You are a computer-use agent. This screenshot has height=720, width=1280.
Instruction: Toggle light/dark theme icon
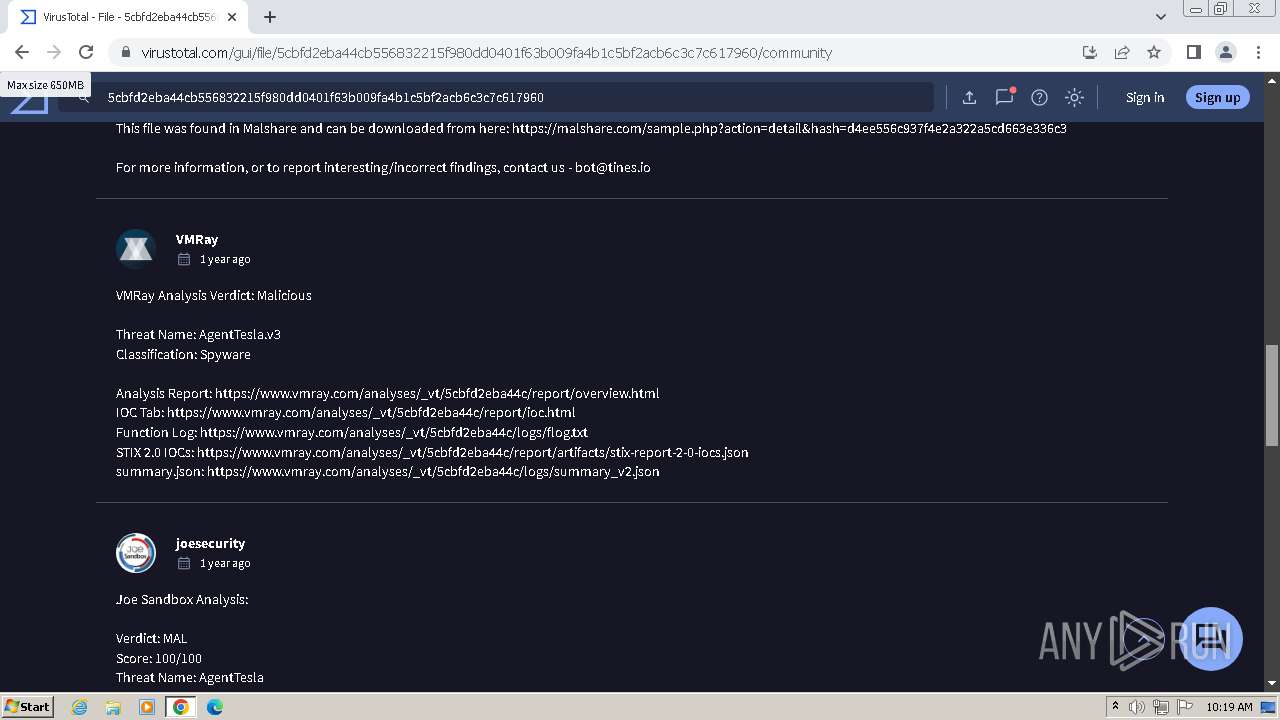[x=1074, y=97]
